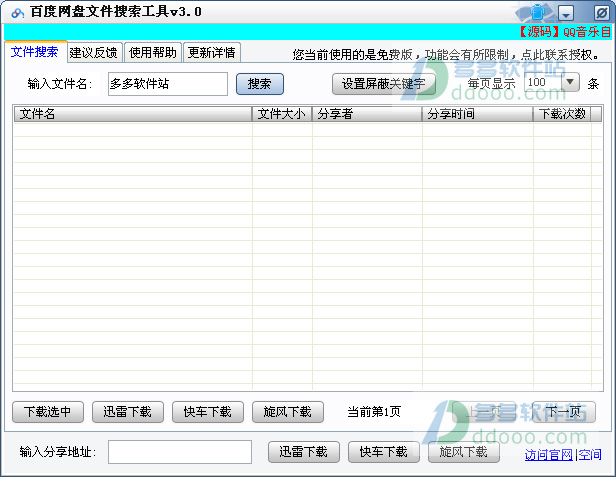This screenshot has width=616, height=477.
Task: Click 迅雷下载 button beside 下载选中
Action: (128, 412)
